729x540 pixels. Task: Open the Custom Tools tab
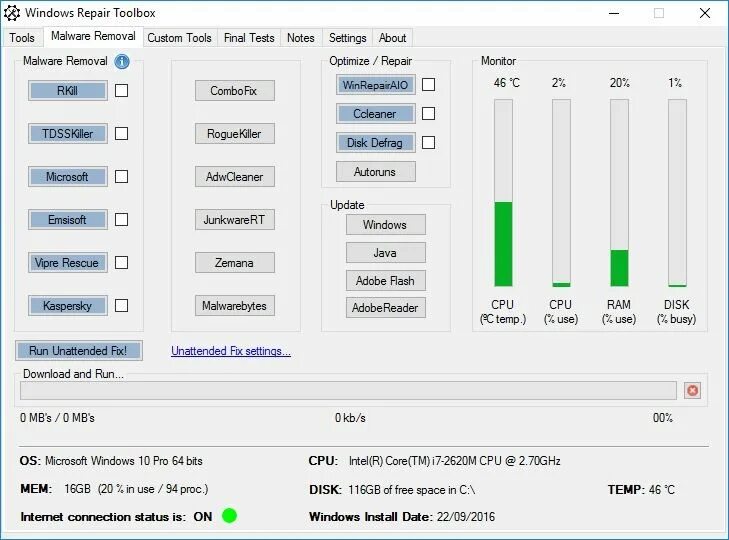click(x=179, y=38)
